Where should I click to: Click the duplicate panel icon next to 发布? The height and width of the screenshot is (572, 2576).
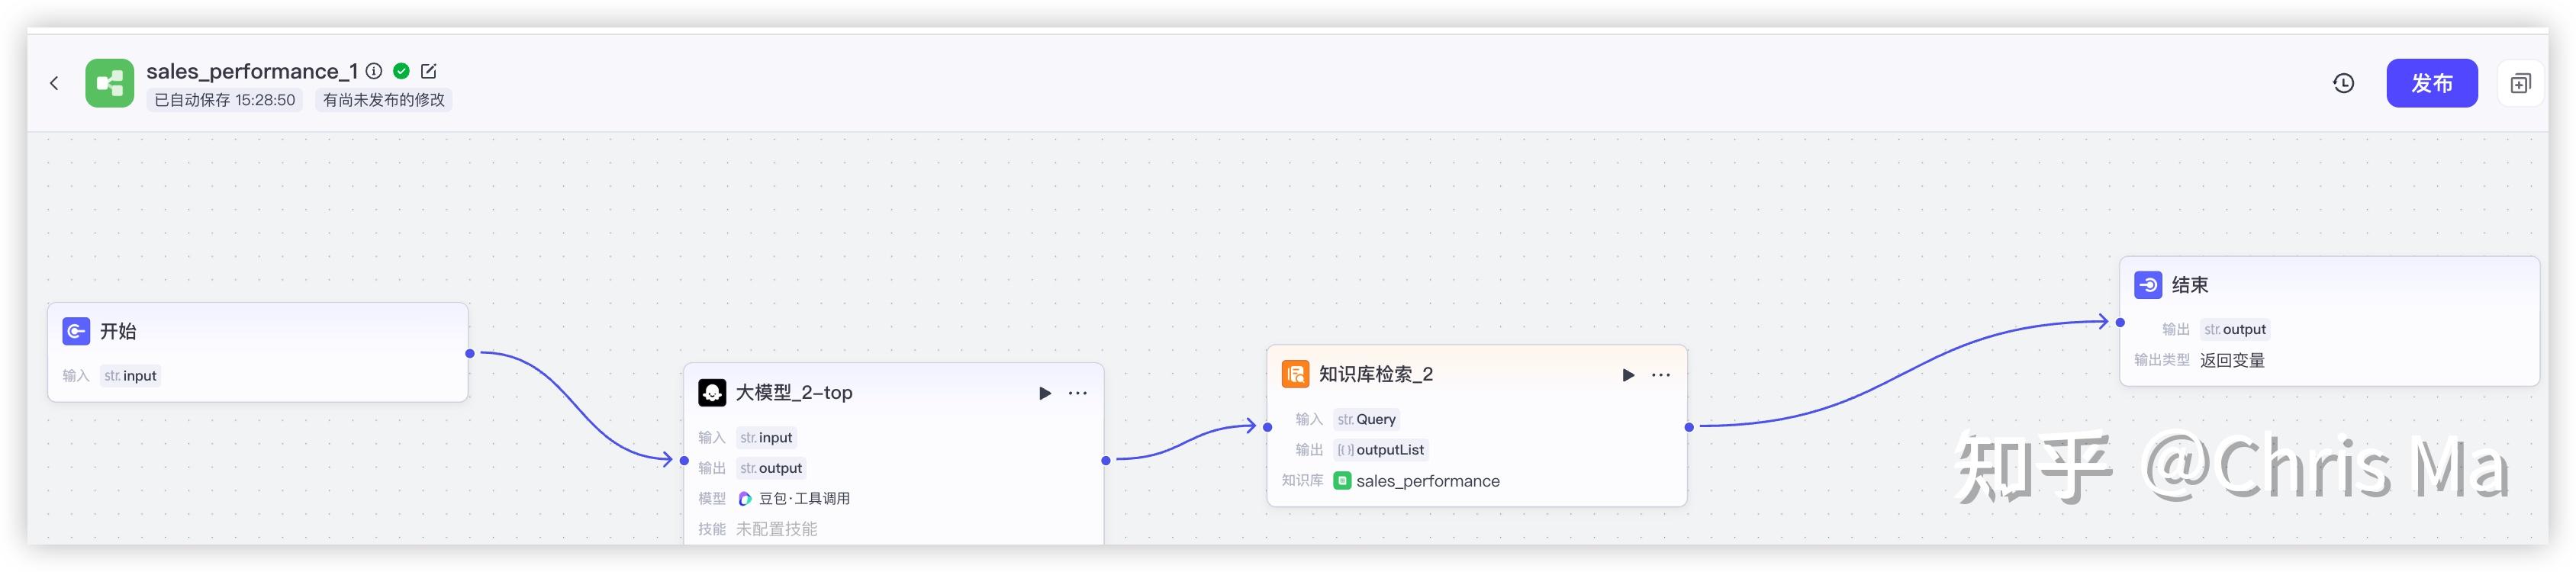2520,83
